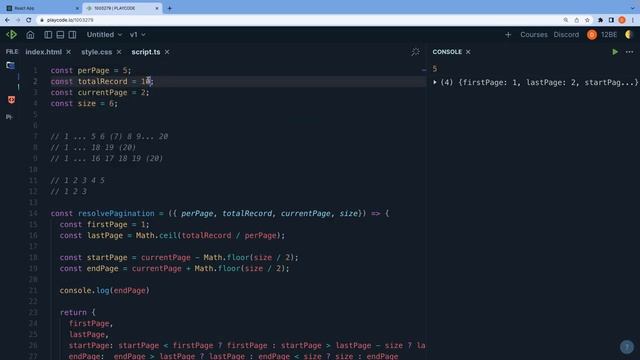Viewport: 640px width, 360px height.
Task: Click the browser forward arrow
Action: pos(18,20)
